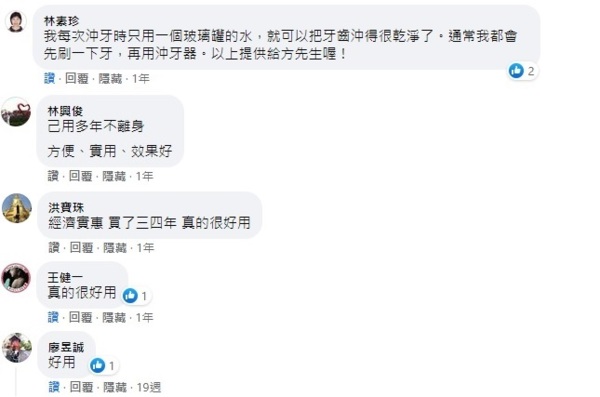Open the 廖昱誠 commenter name link
Screen dimensions: 600x397
point(66,347)
